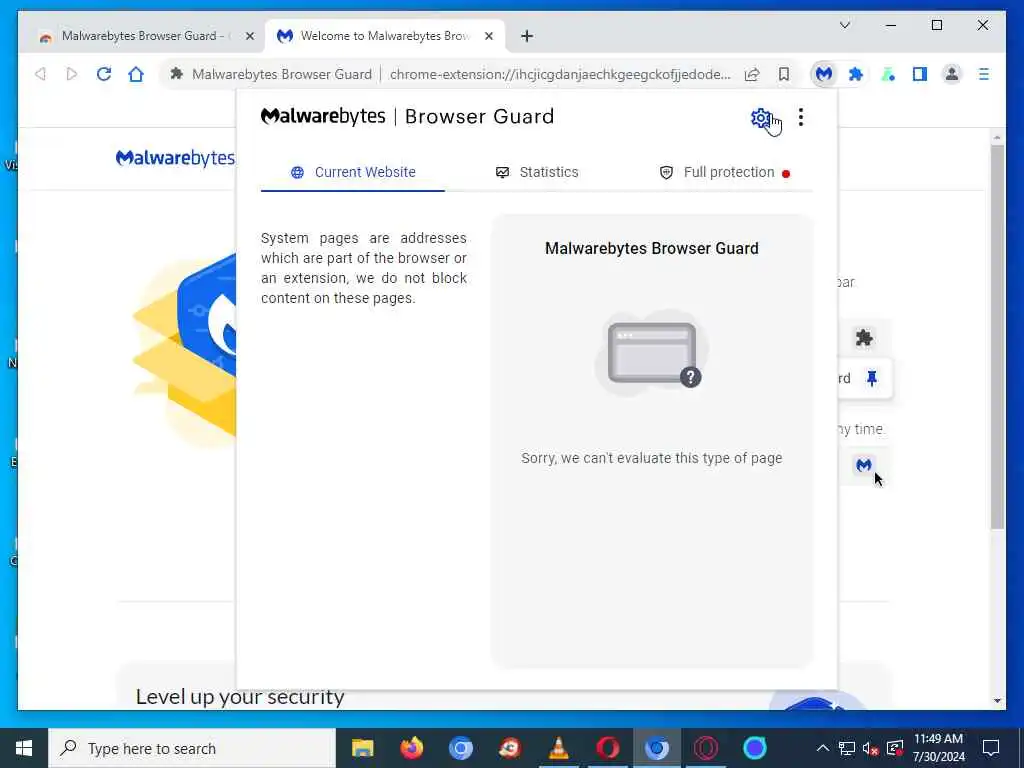Launch VLC media player from taskbar

(x=558, y=748)
